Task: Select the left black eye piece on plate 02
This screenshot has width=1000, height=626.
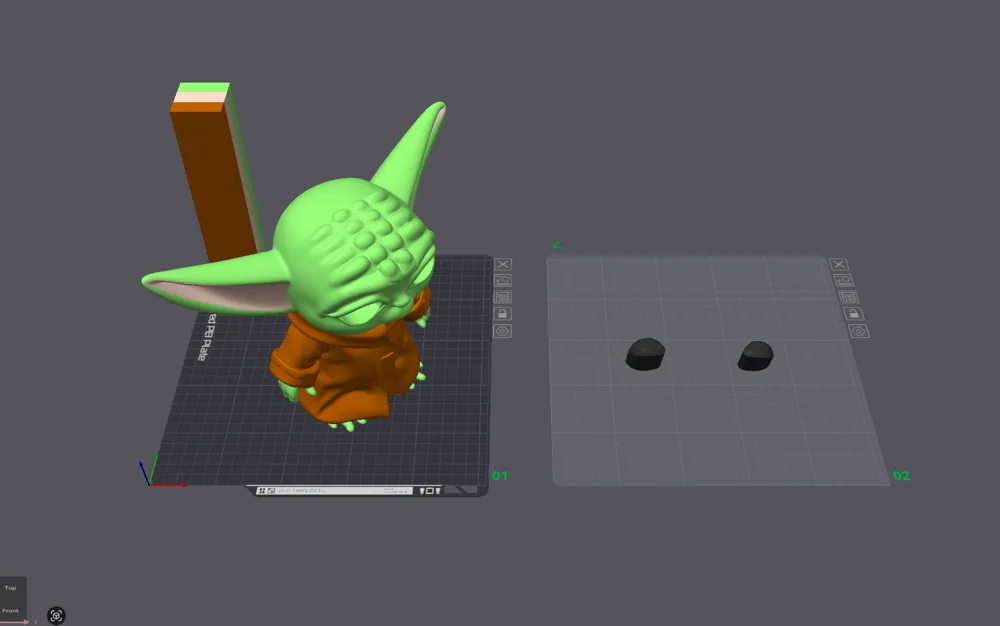Action: [x=645, y=354]
